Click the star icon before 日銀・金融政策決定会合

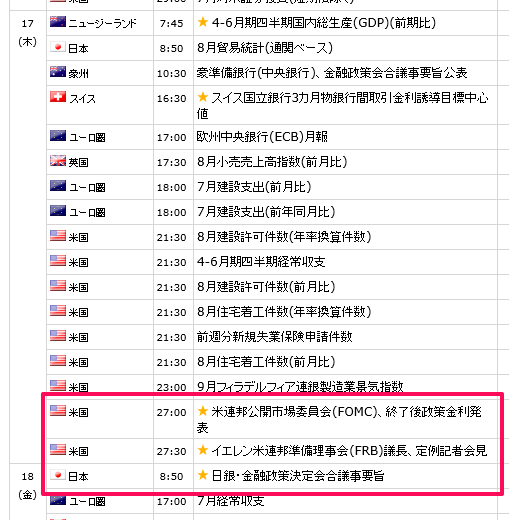[x=203, y=475]
